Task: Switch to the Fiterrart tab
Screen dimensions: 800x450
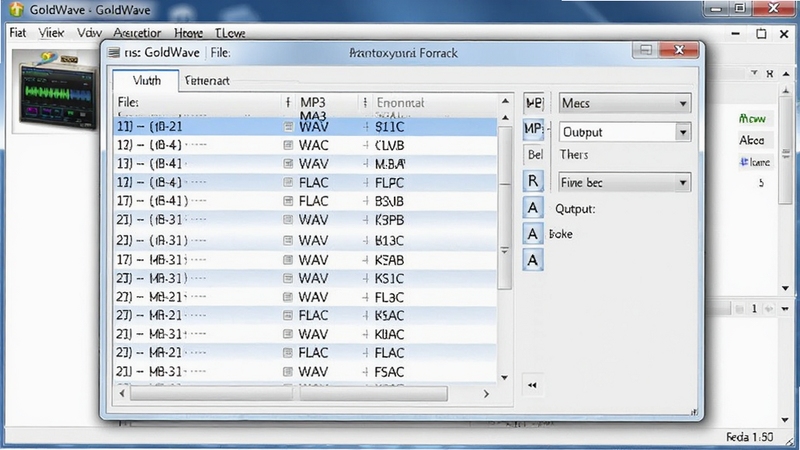Action: 207,81
